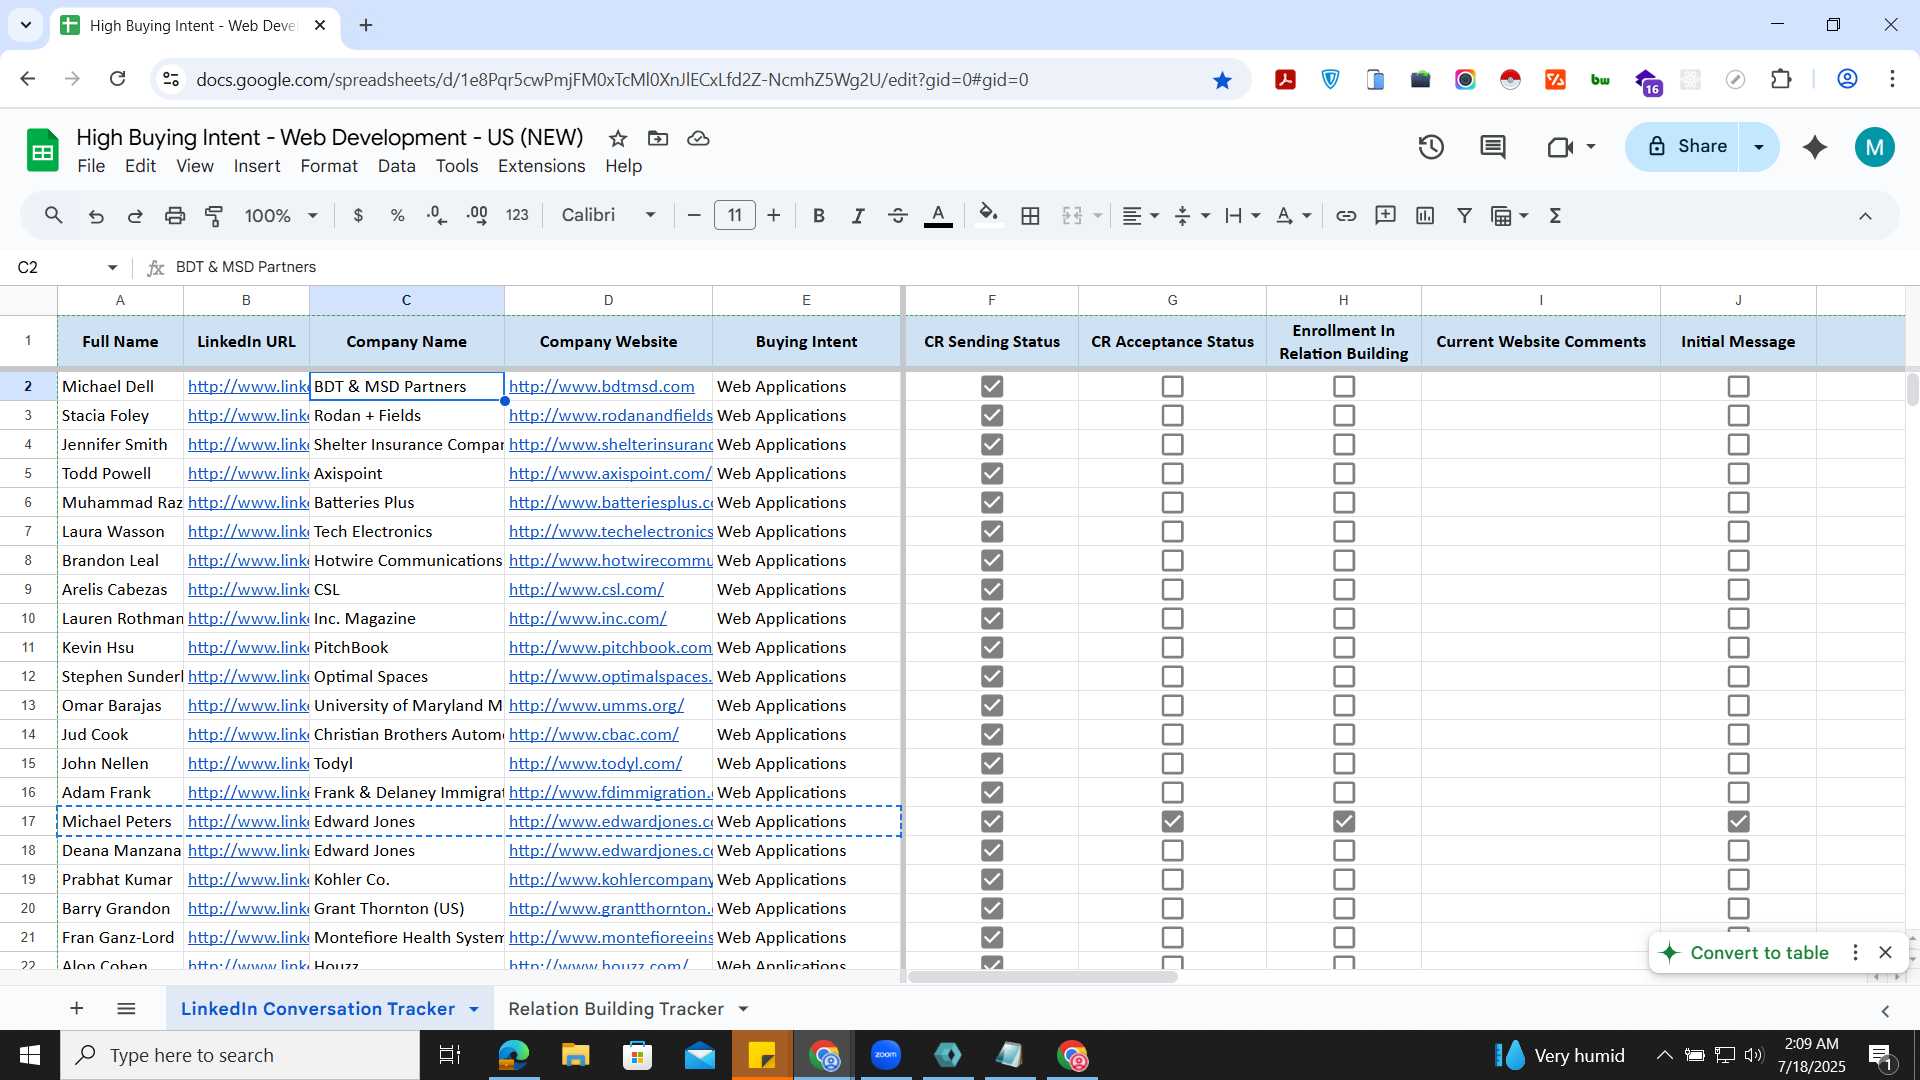Uncheck CR Sending Status for Michael Dell
The image size is (1920, 1080).
pos(992,386)
